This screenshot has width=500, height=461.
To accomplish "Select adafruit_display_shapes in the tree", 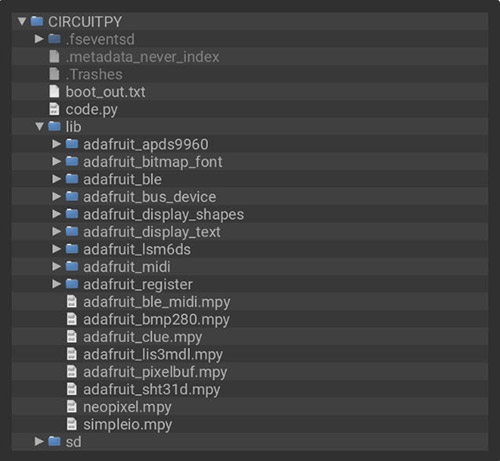I will 250,214.
